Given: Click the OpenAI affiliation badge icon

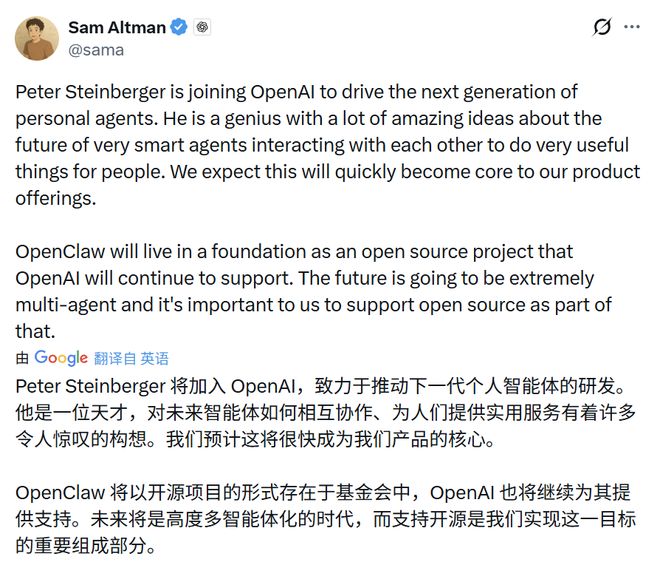Looking at the screenshot, I should pos(202,27).
